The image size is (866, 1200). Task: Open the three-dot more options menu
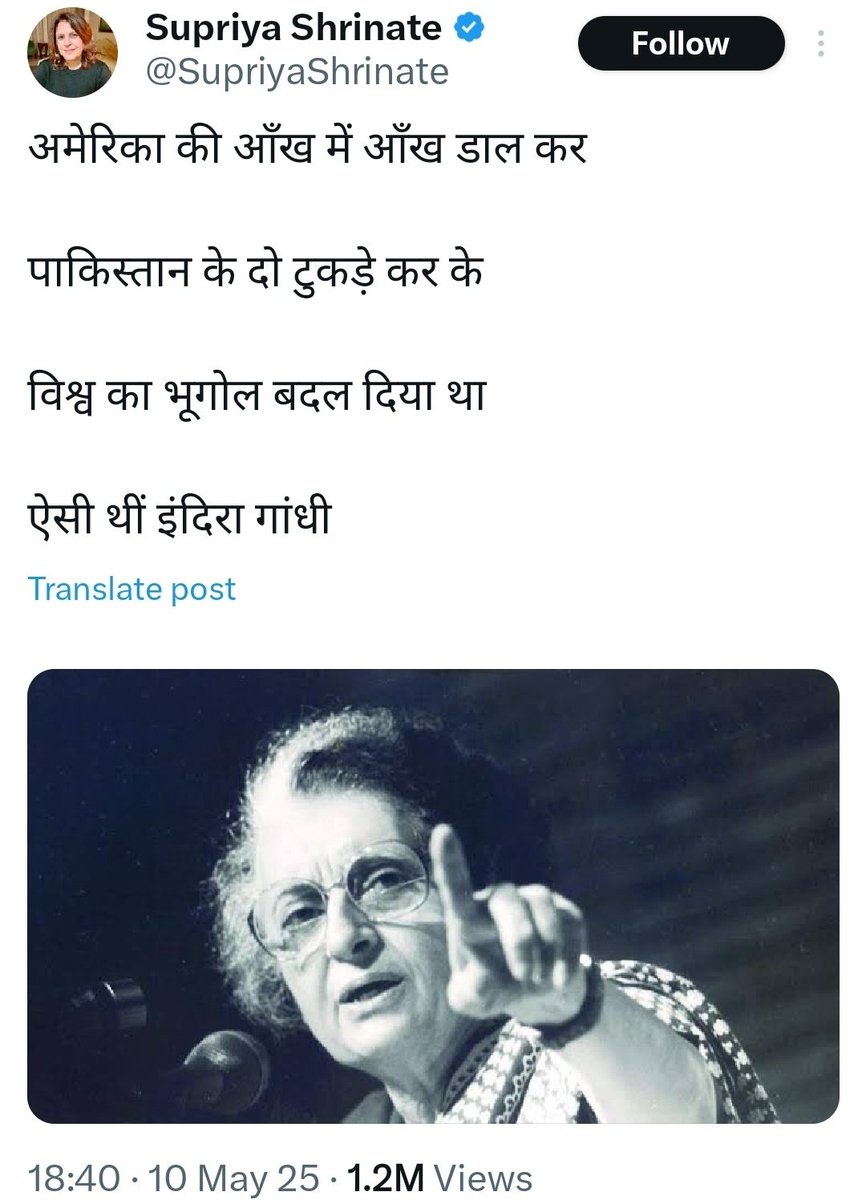coord(821,43)
